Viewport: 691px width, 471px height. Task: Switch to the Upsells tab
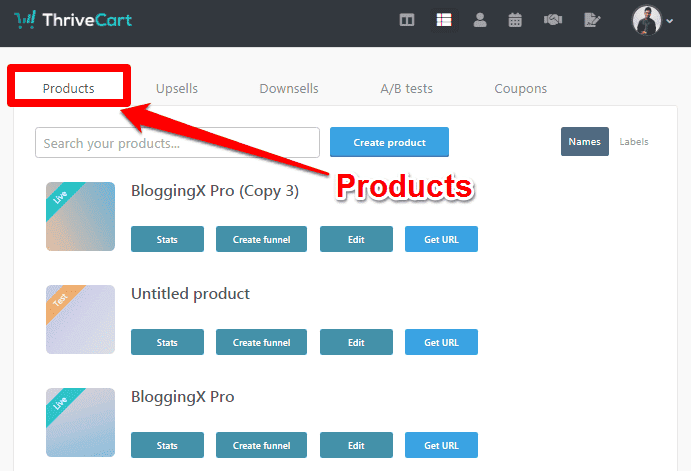click(177, 88)
